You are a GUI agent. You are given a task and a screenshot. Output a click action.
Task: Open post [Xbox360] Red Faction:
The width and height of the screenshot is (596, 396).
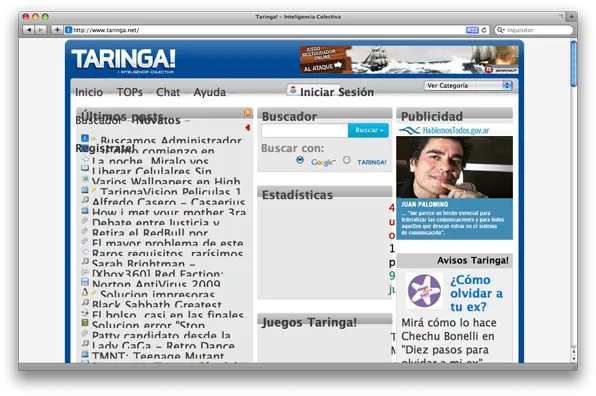pyautogui.click(x=158, y=274)
